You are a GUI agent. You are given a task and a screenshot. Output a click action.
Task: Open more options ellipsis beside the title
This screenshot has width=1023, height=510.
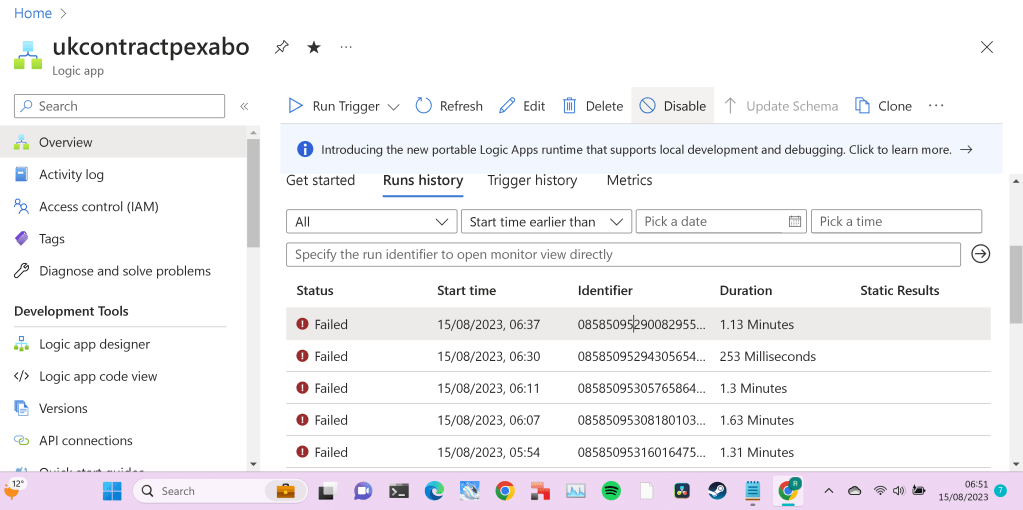pos(346,47)
